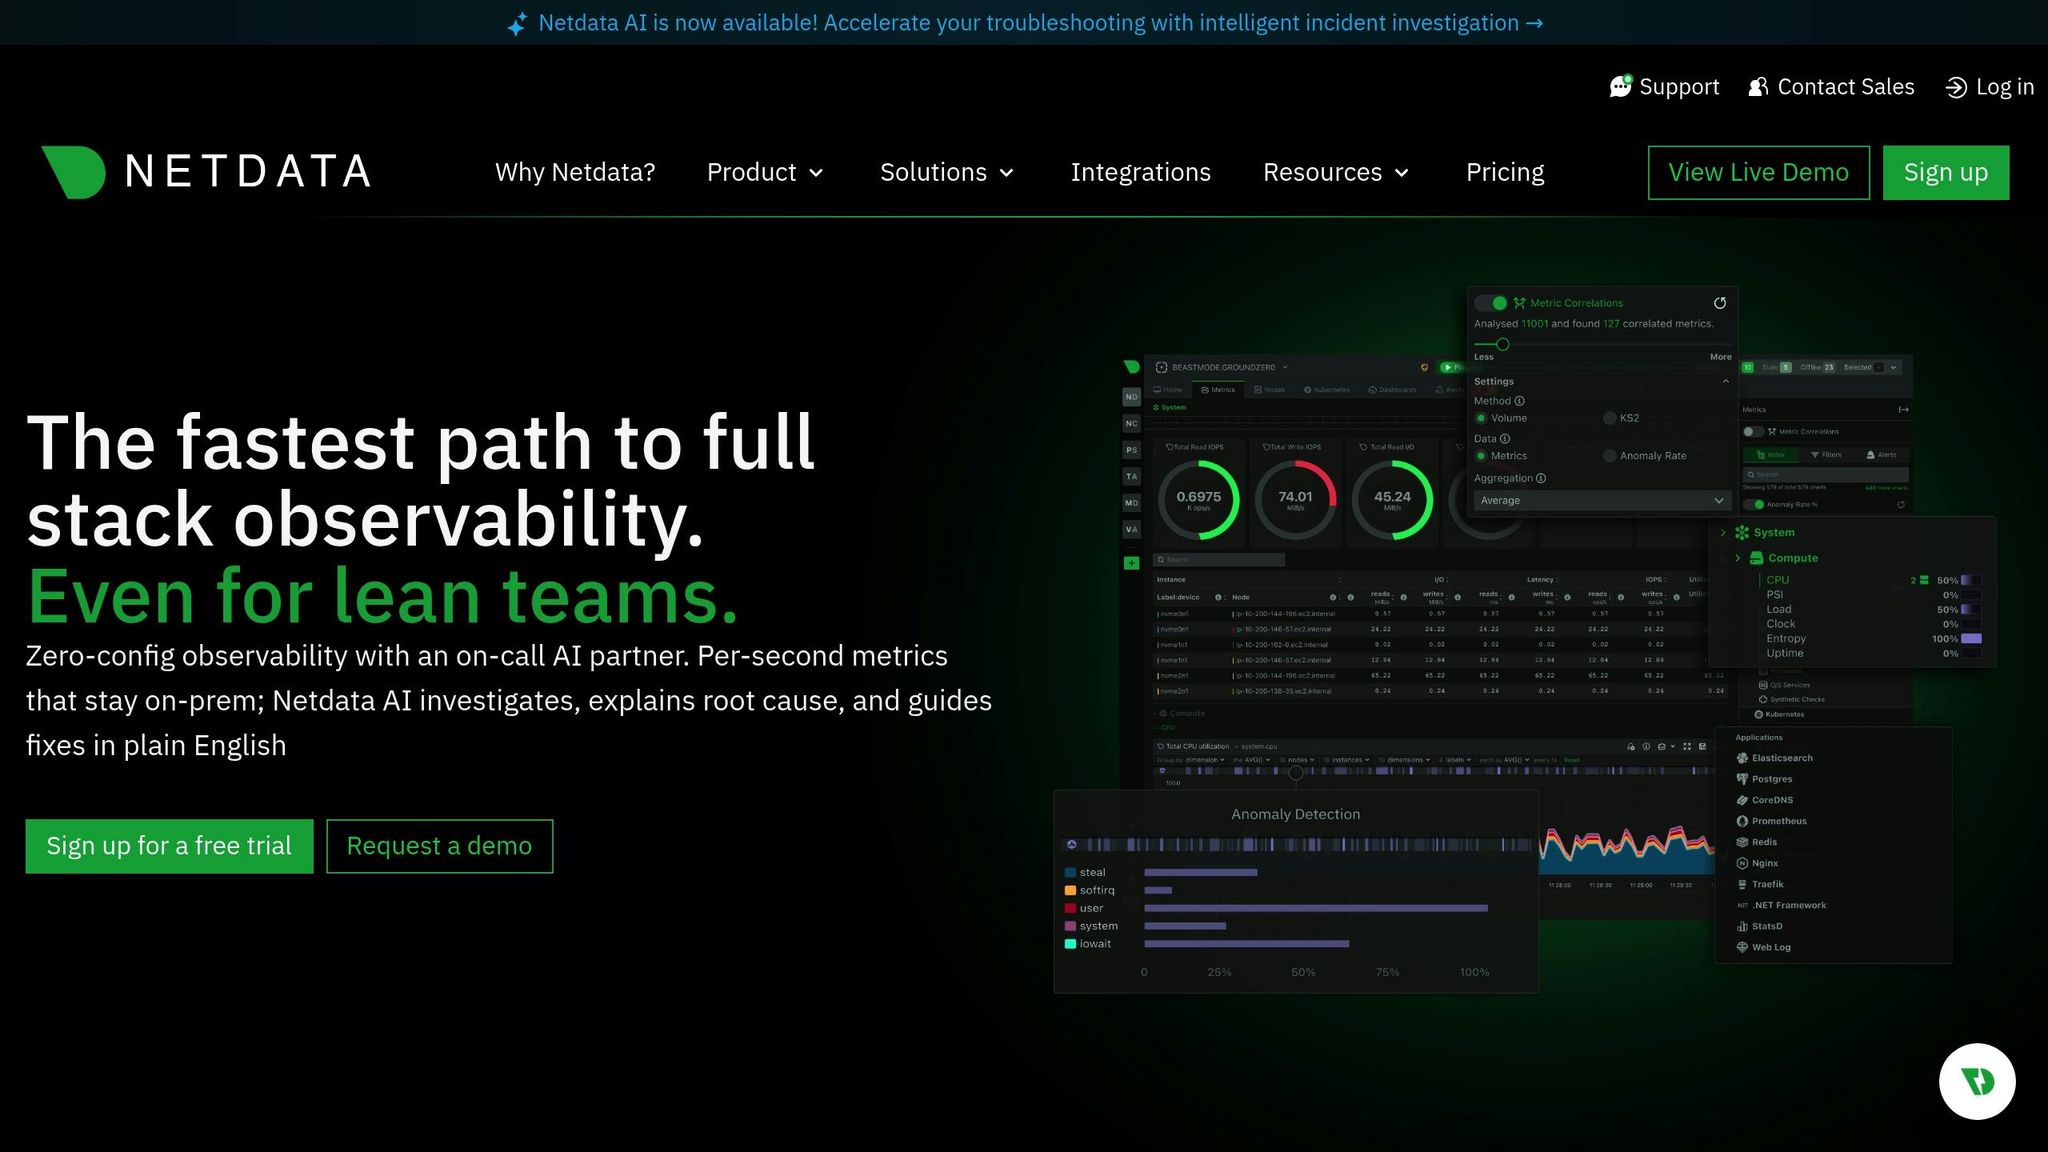
Task: Click the Sign up for a free trial button
Action: click(168, 845)
